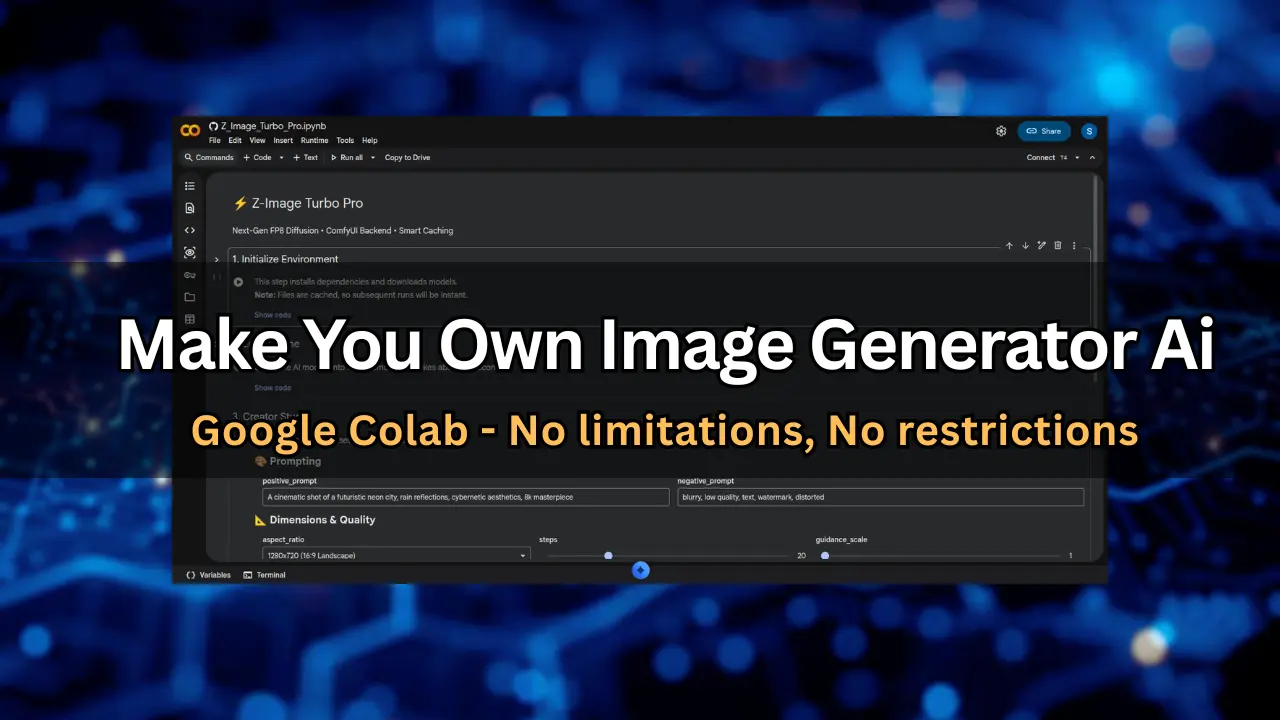
Task: Open the Table of contents sidebar panel
Action: [x=190, y=186]
